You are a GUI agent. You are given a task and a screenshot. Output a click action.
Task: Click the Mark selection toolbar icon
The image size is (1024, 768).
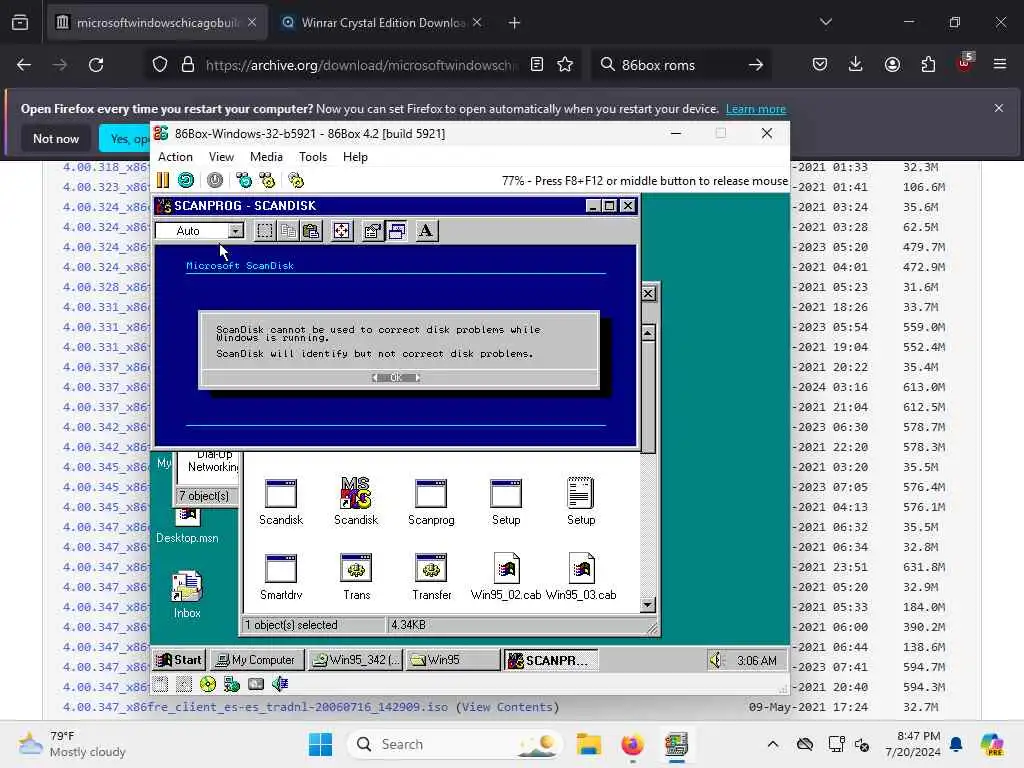coord(264,231)
